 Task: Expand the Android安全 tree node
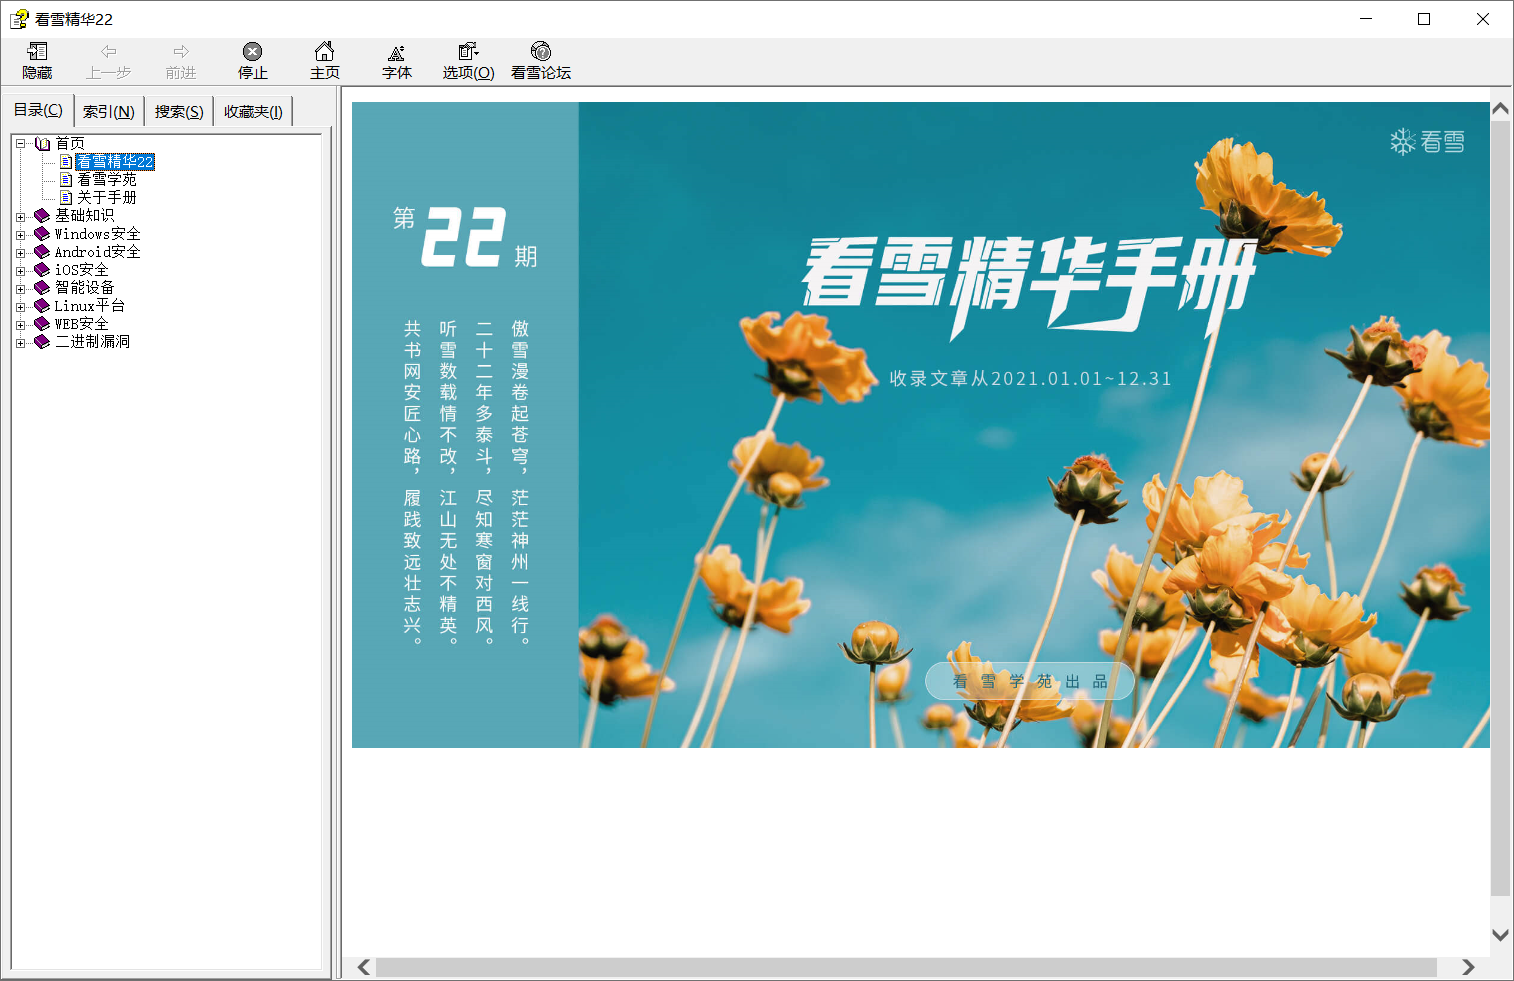pos(20,253)
